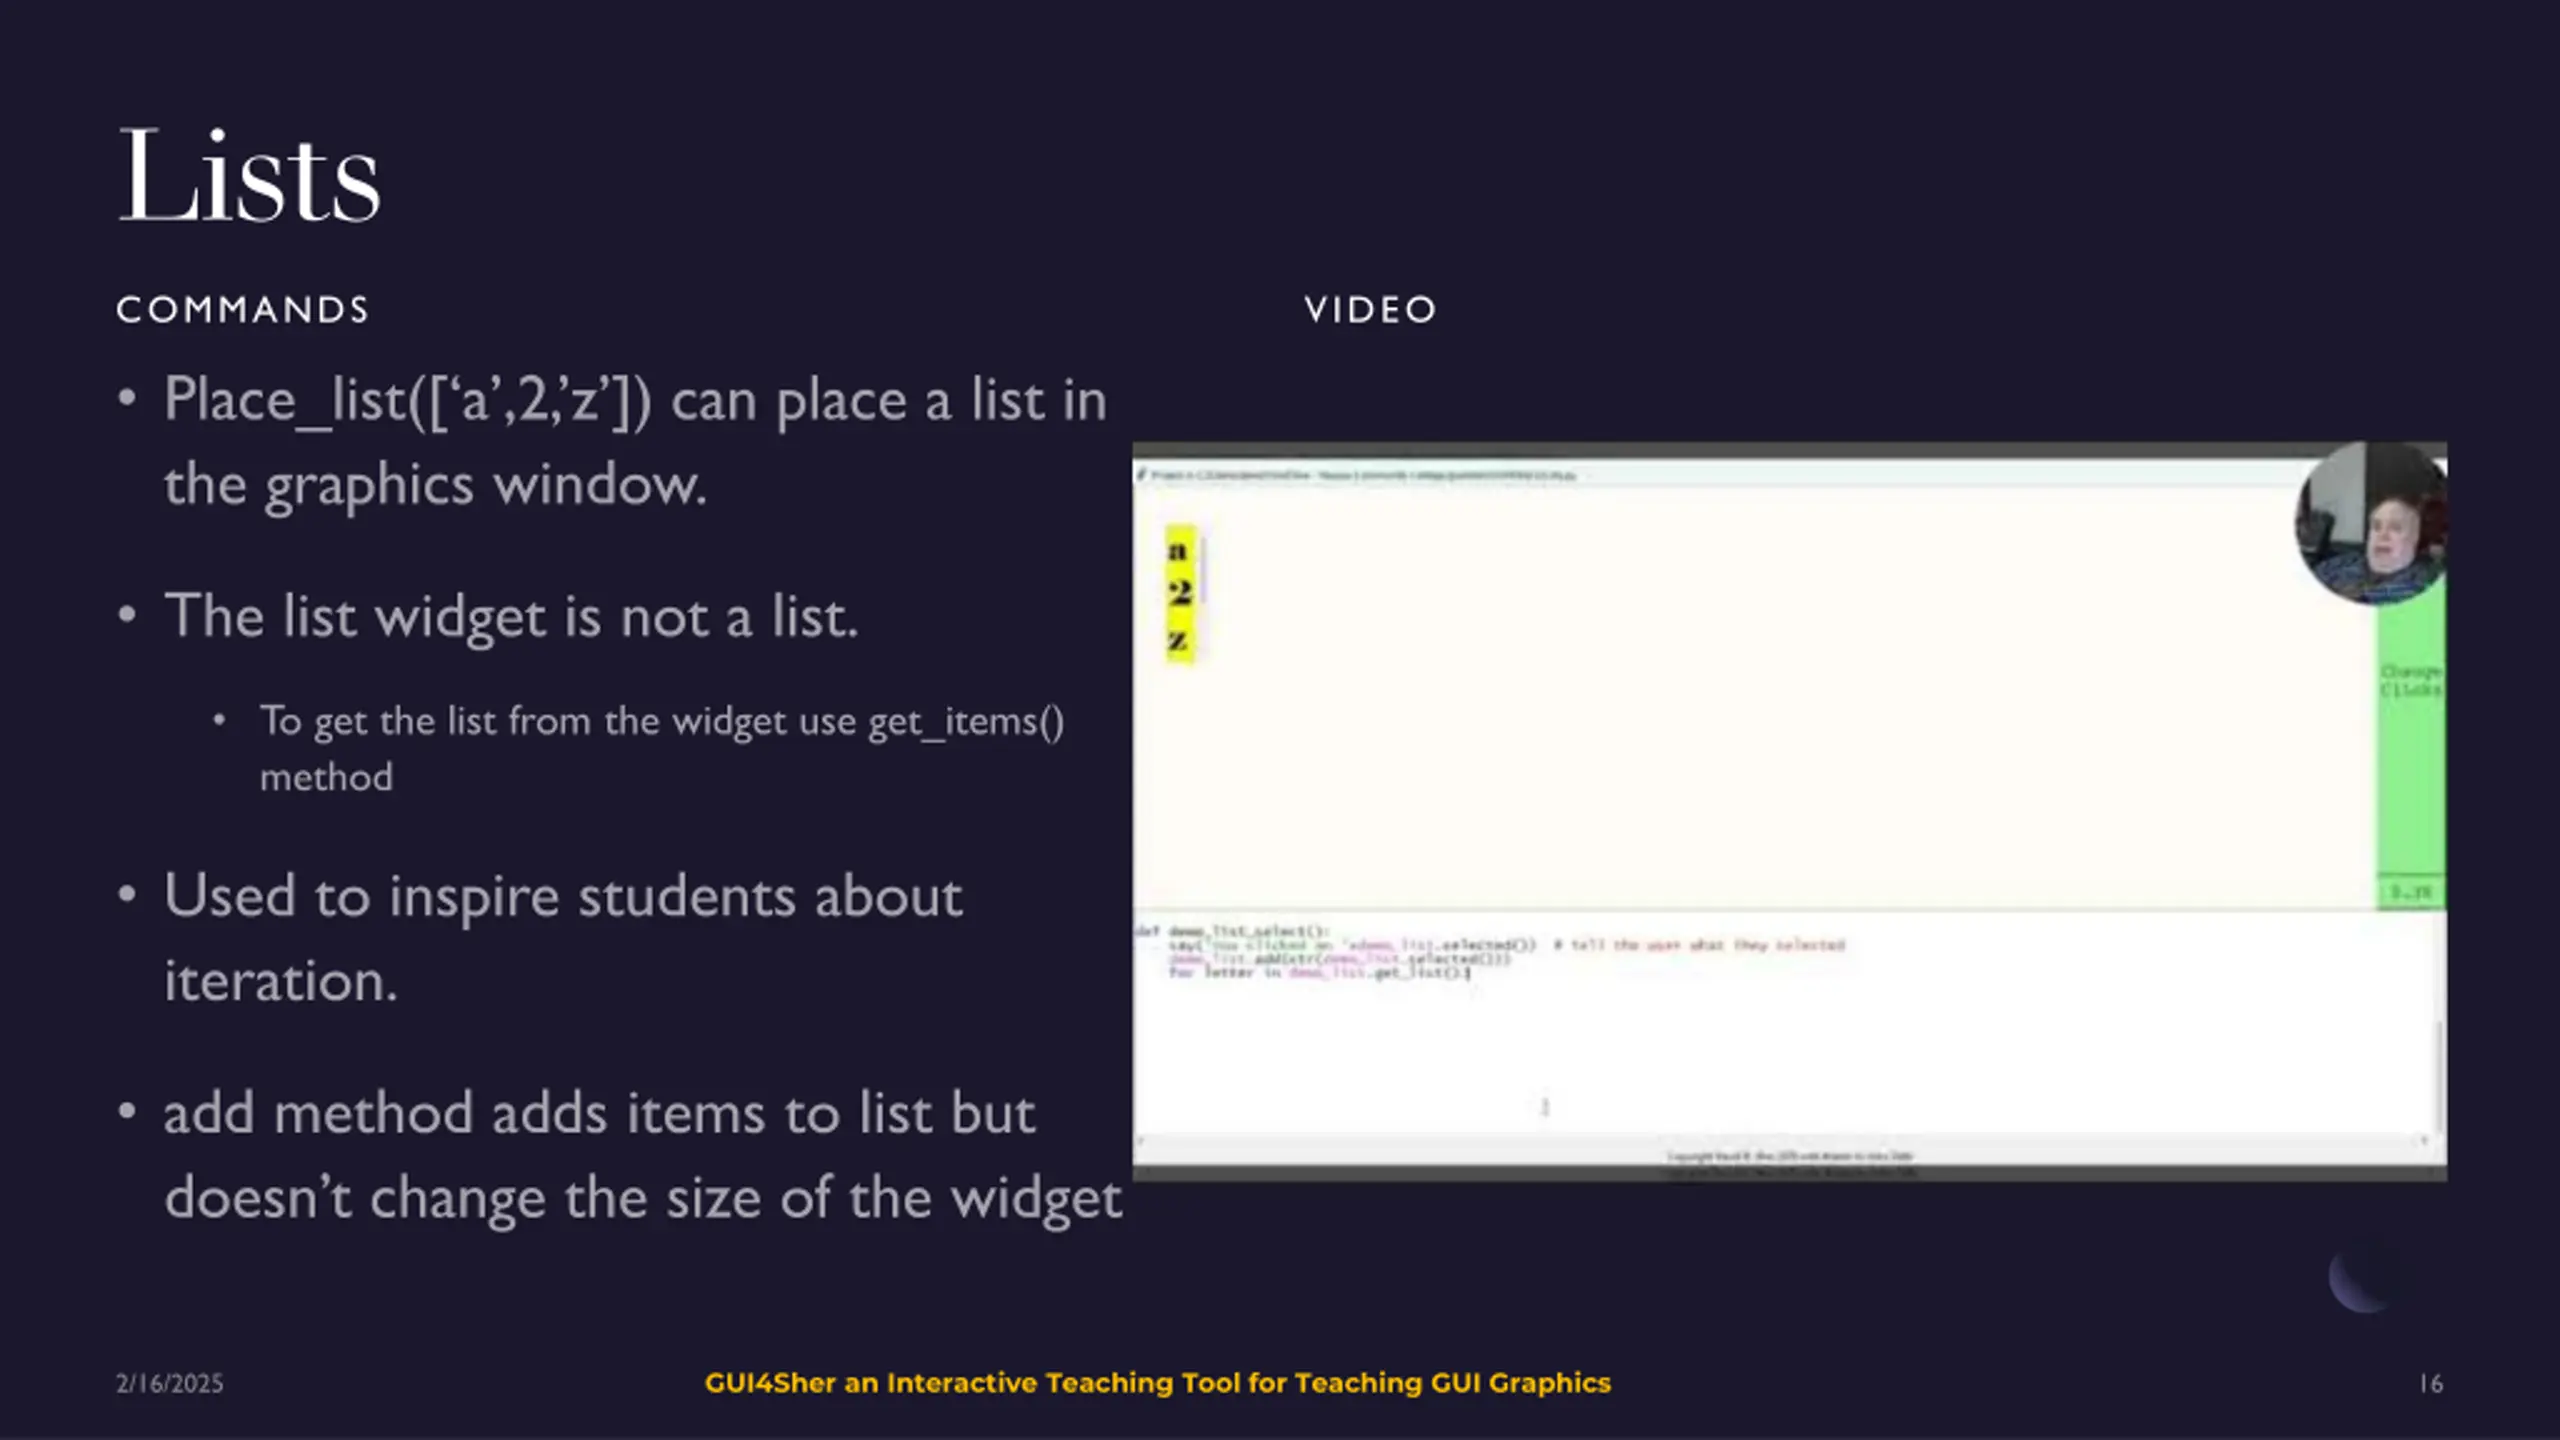Screen dimensions: 2560x1440
Task: Select item 'z' in yellow list widget
Action: [1178, 638]
